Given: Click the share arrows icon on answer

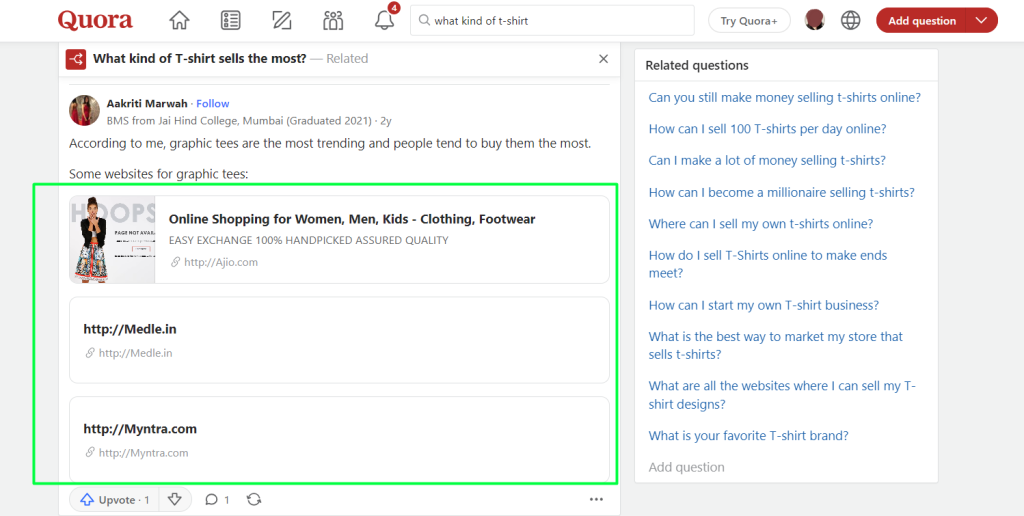Looking at the screenshot, I should 254,499.
